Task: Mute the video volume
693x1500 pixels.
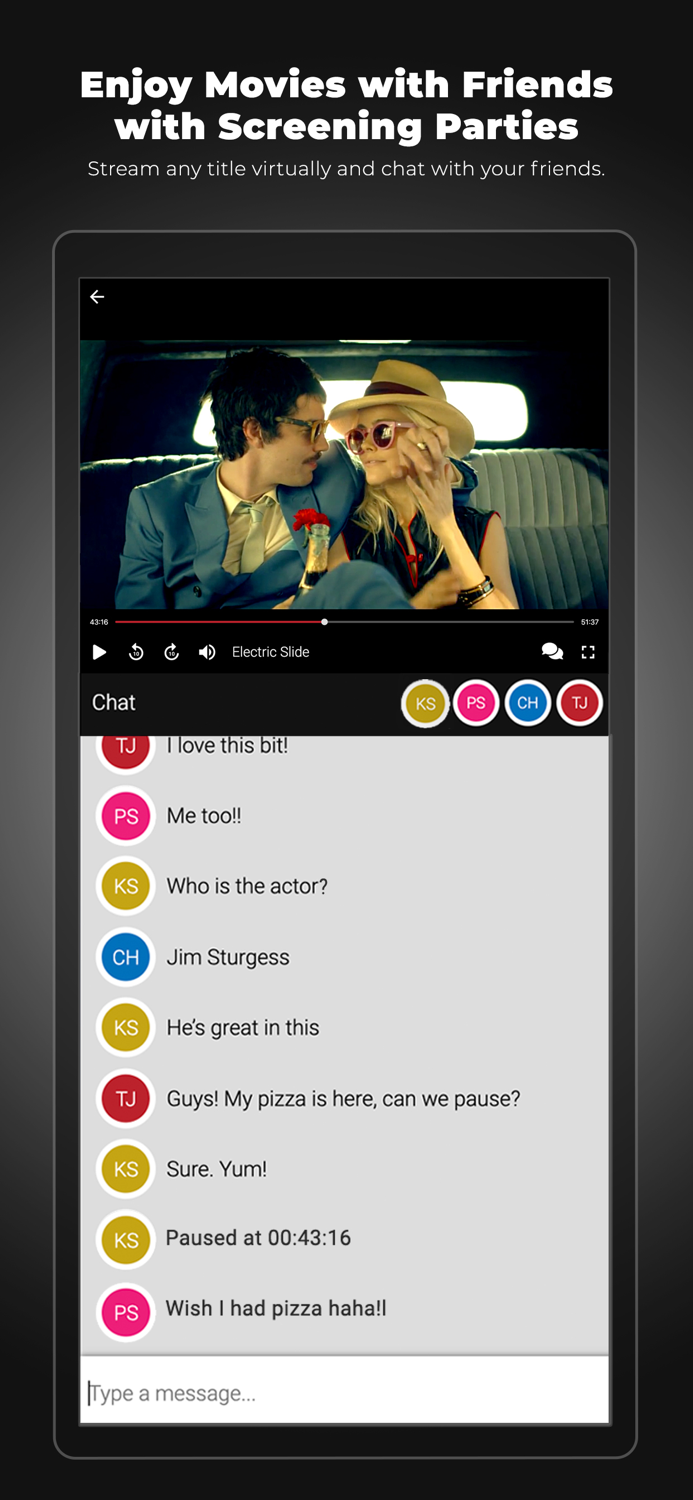Action: pos(207,652)
